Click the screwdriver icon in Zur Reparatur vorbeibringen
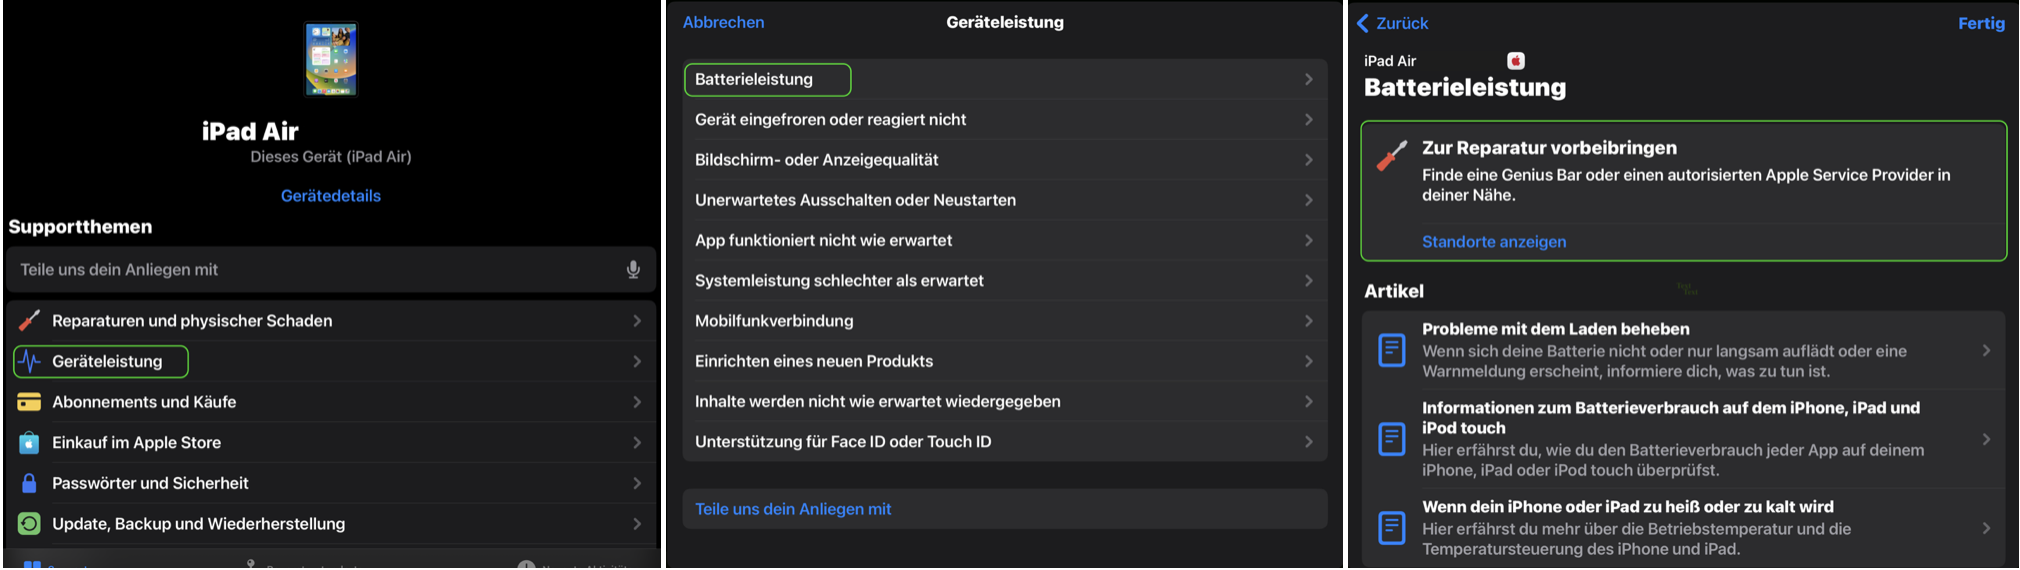 coord(1391,156)
